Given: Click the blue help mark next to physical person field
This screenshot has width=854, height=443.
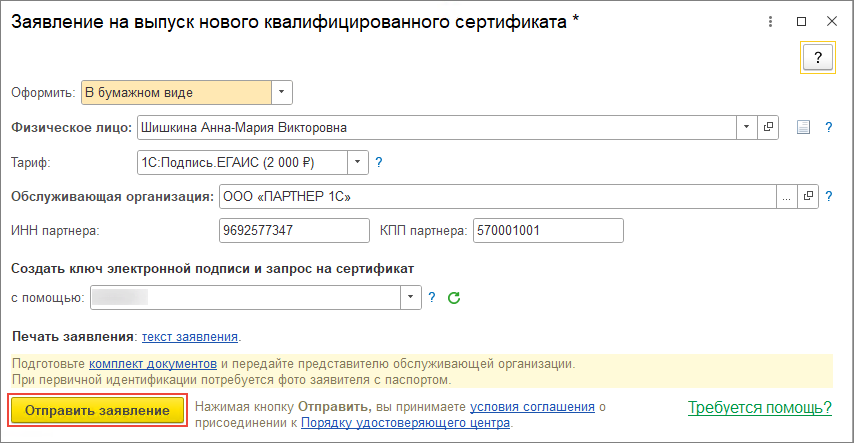Looking at the screenshot, I should point(828,127).
